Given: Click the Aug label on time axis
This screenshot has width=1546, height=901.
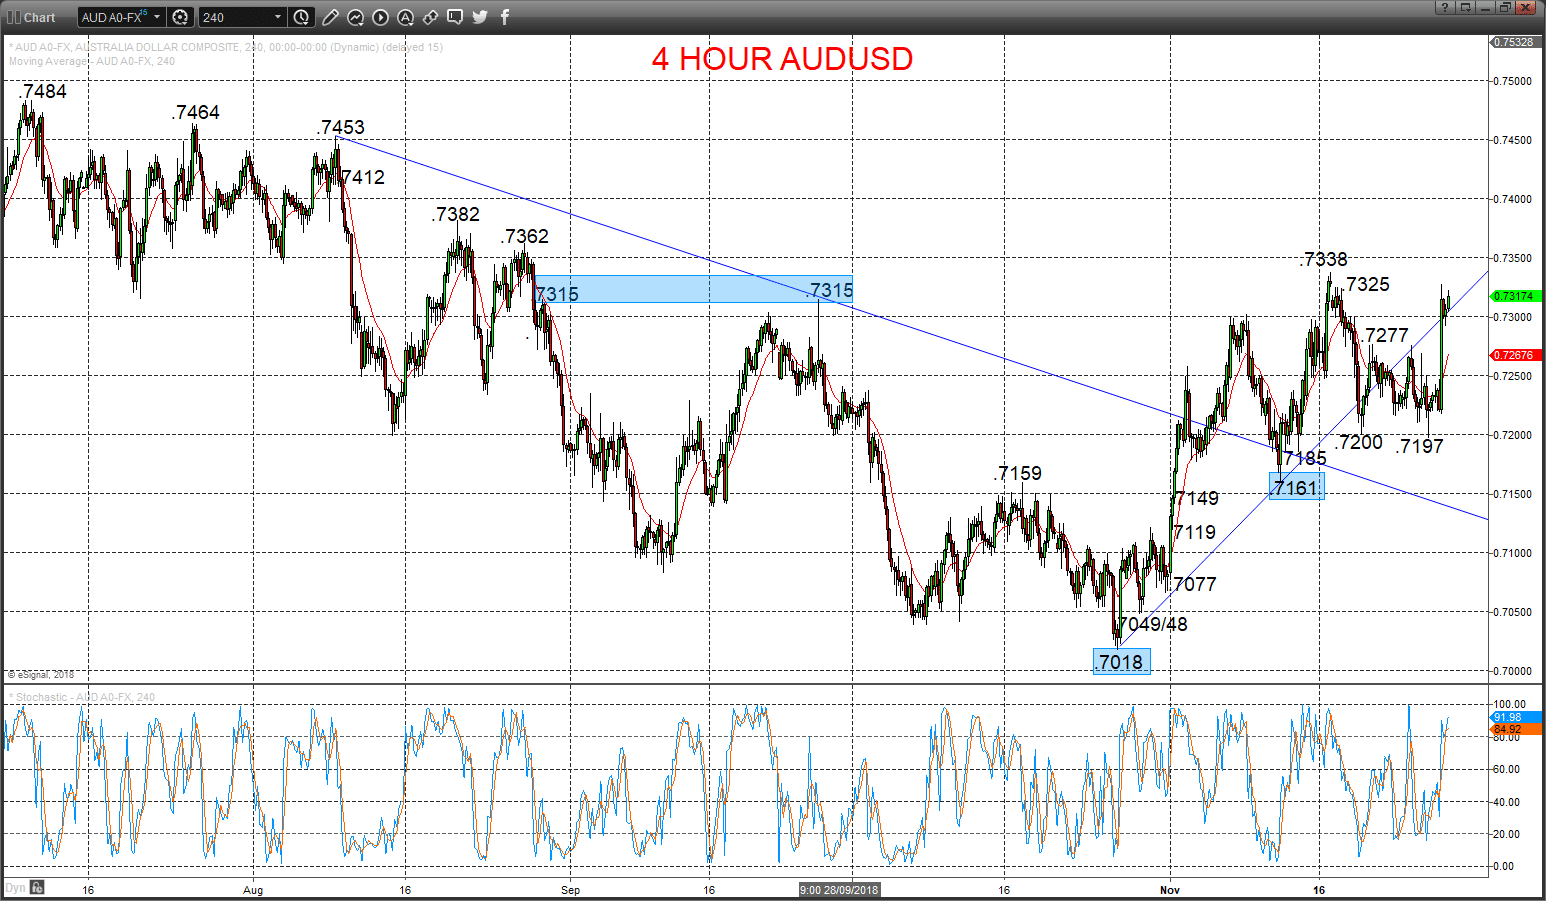Looking at the screenshot, I should click(253, 889).
